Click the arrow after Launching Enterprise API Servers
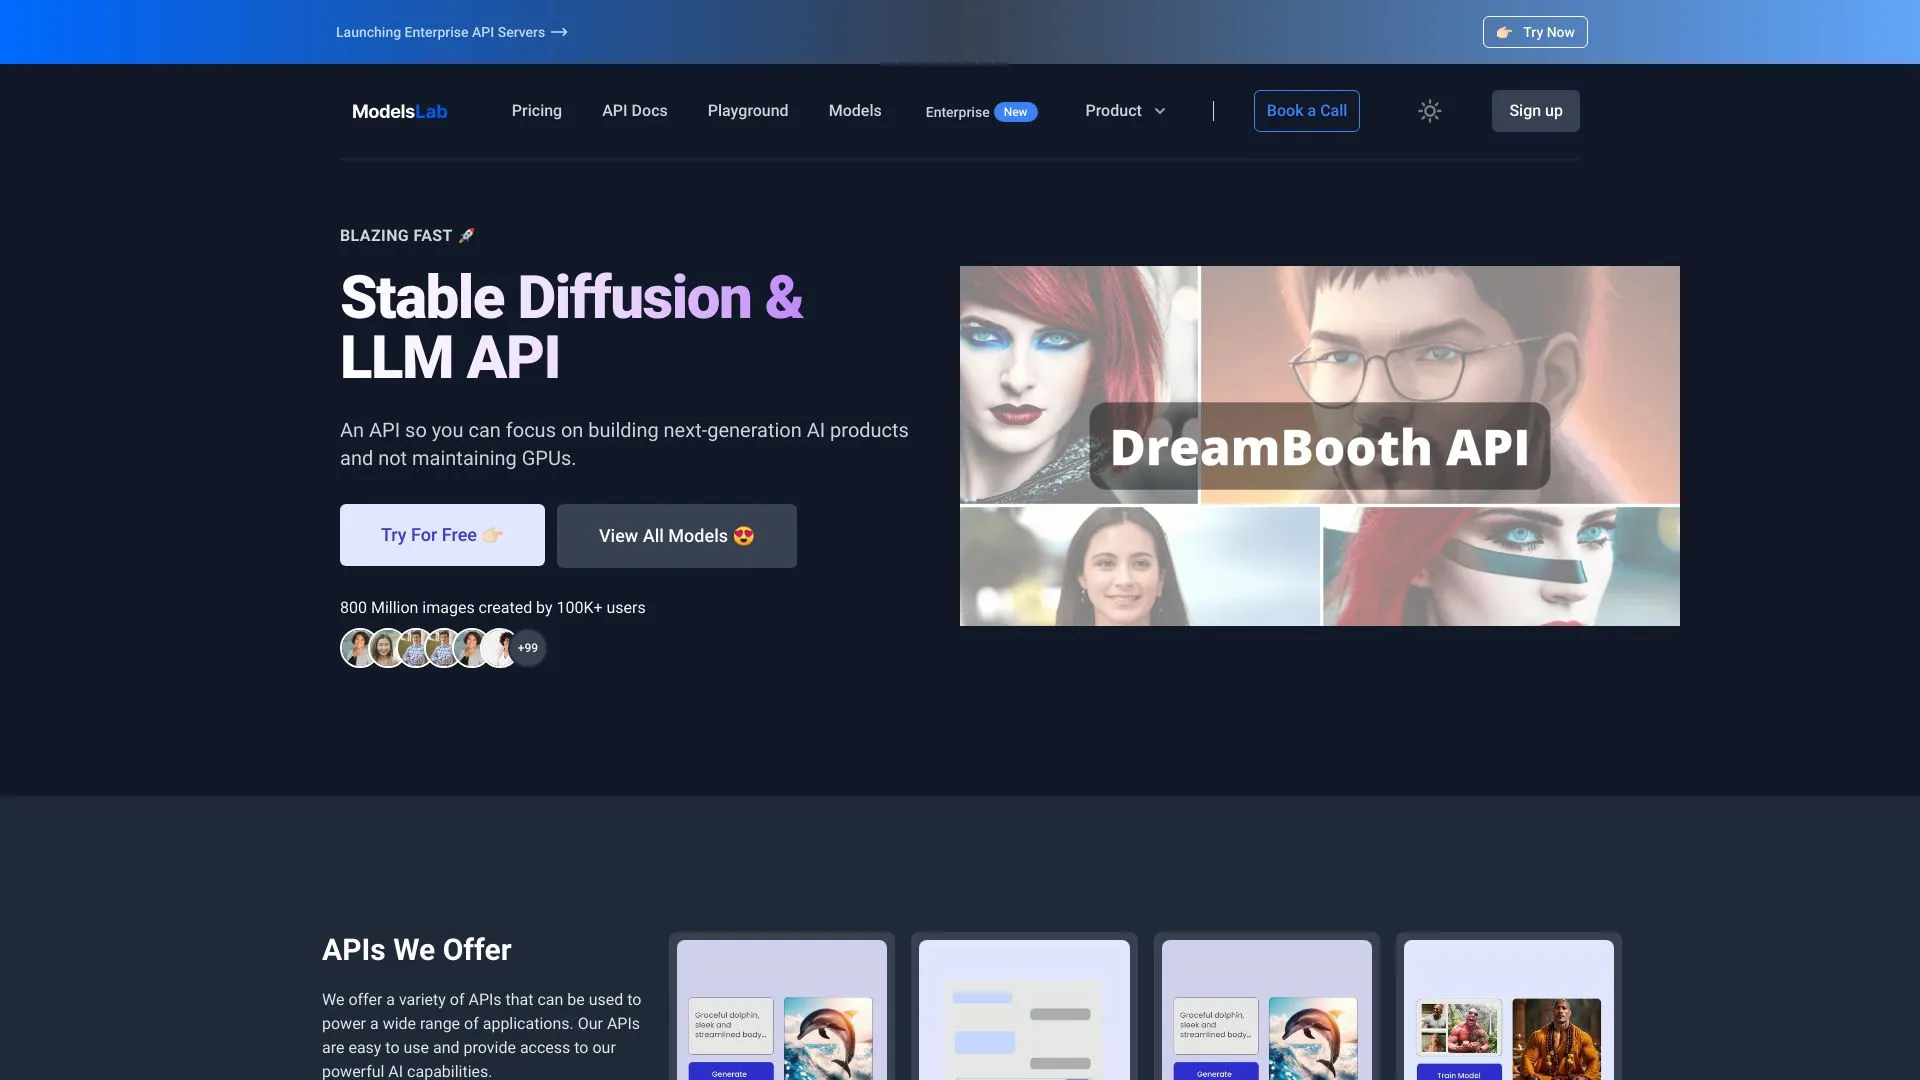 click(559, 32)
